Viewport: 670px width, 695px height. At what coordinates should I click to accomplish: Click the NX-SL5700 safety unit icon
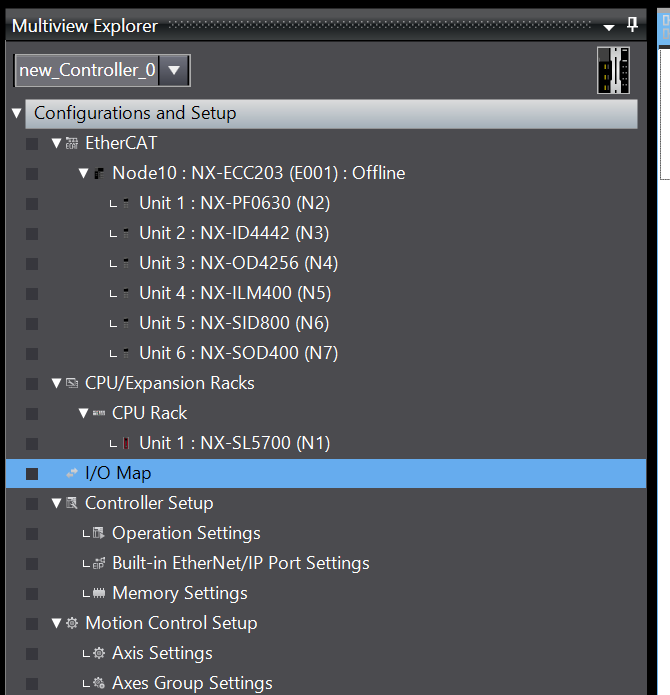tap(126, 443)
